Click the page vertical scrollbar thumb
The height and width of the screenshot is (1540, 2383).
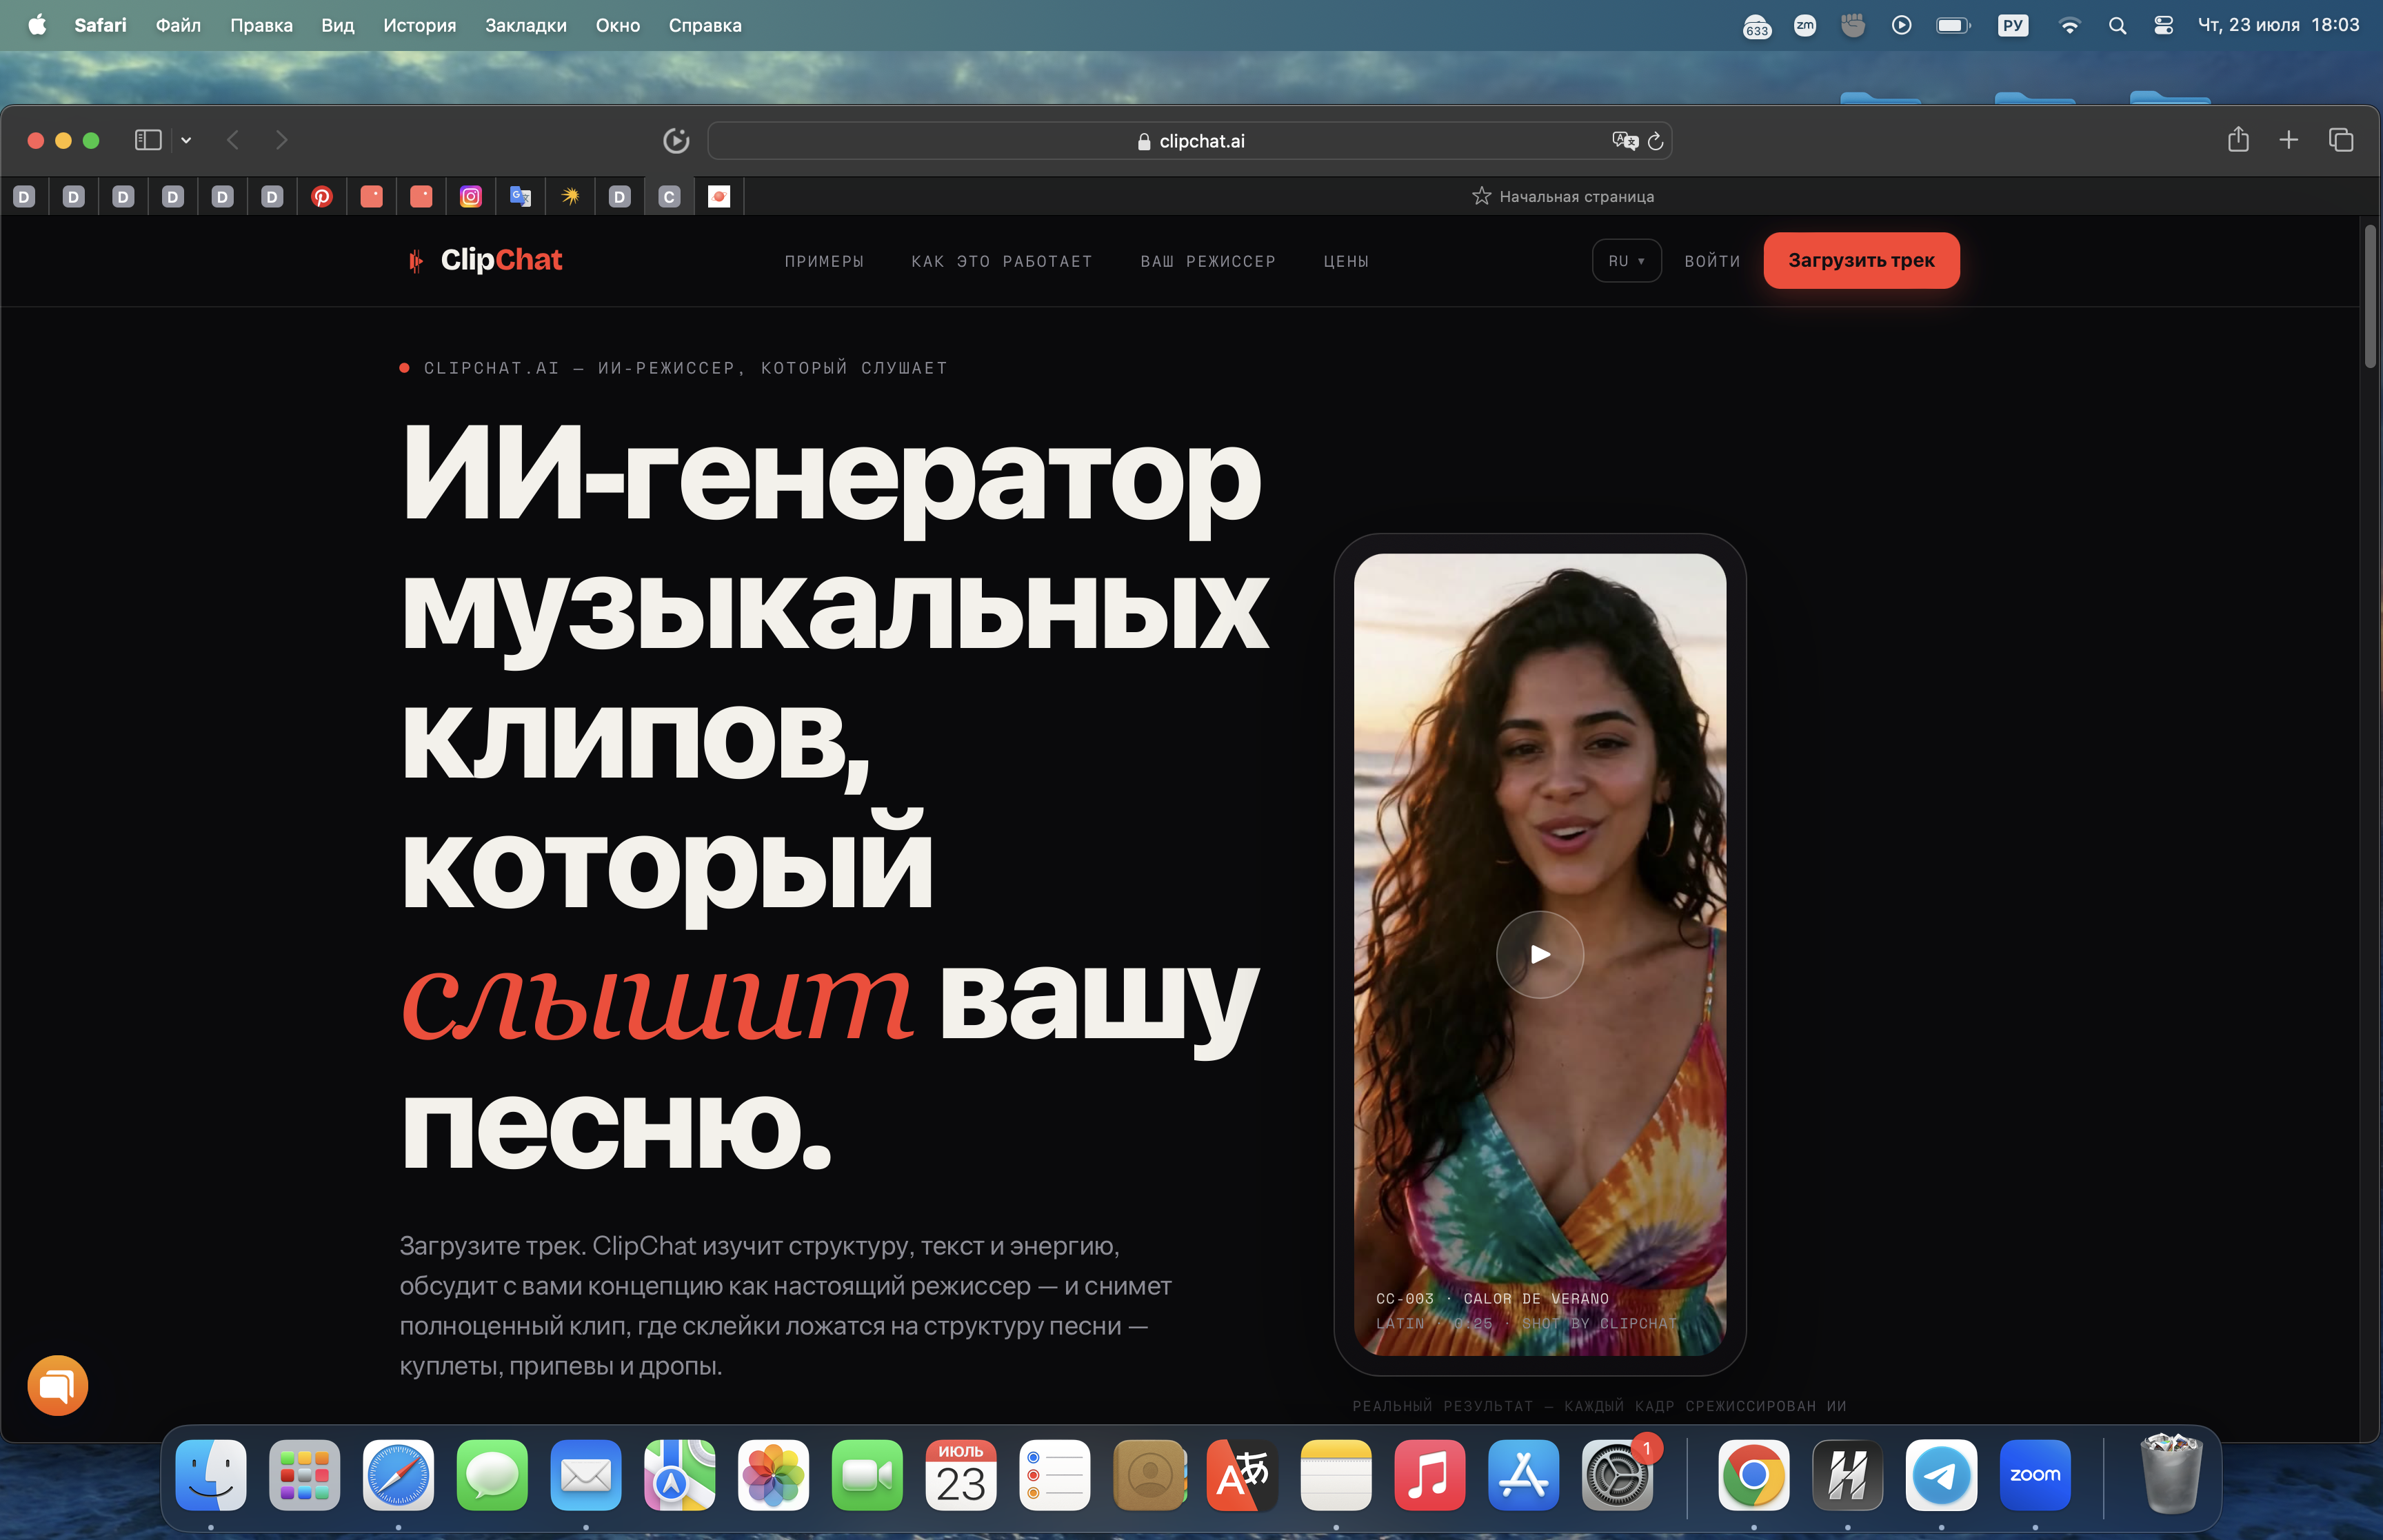click(x=2370, y=296)
